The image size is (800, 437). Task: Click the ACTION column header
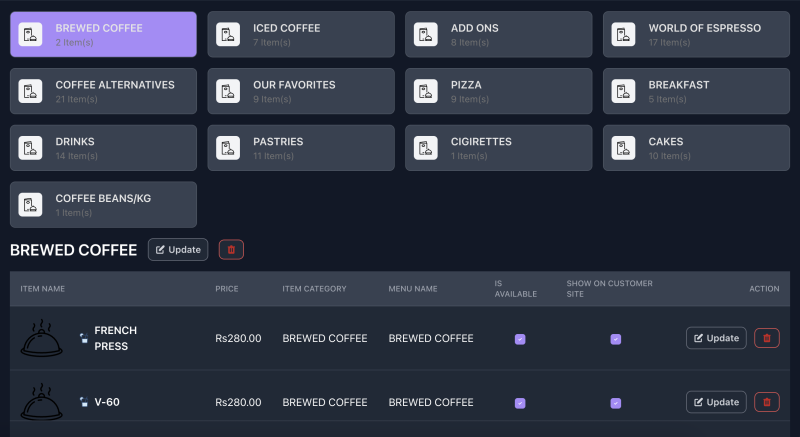(764, 289)
